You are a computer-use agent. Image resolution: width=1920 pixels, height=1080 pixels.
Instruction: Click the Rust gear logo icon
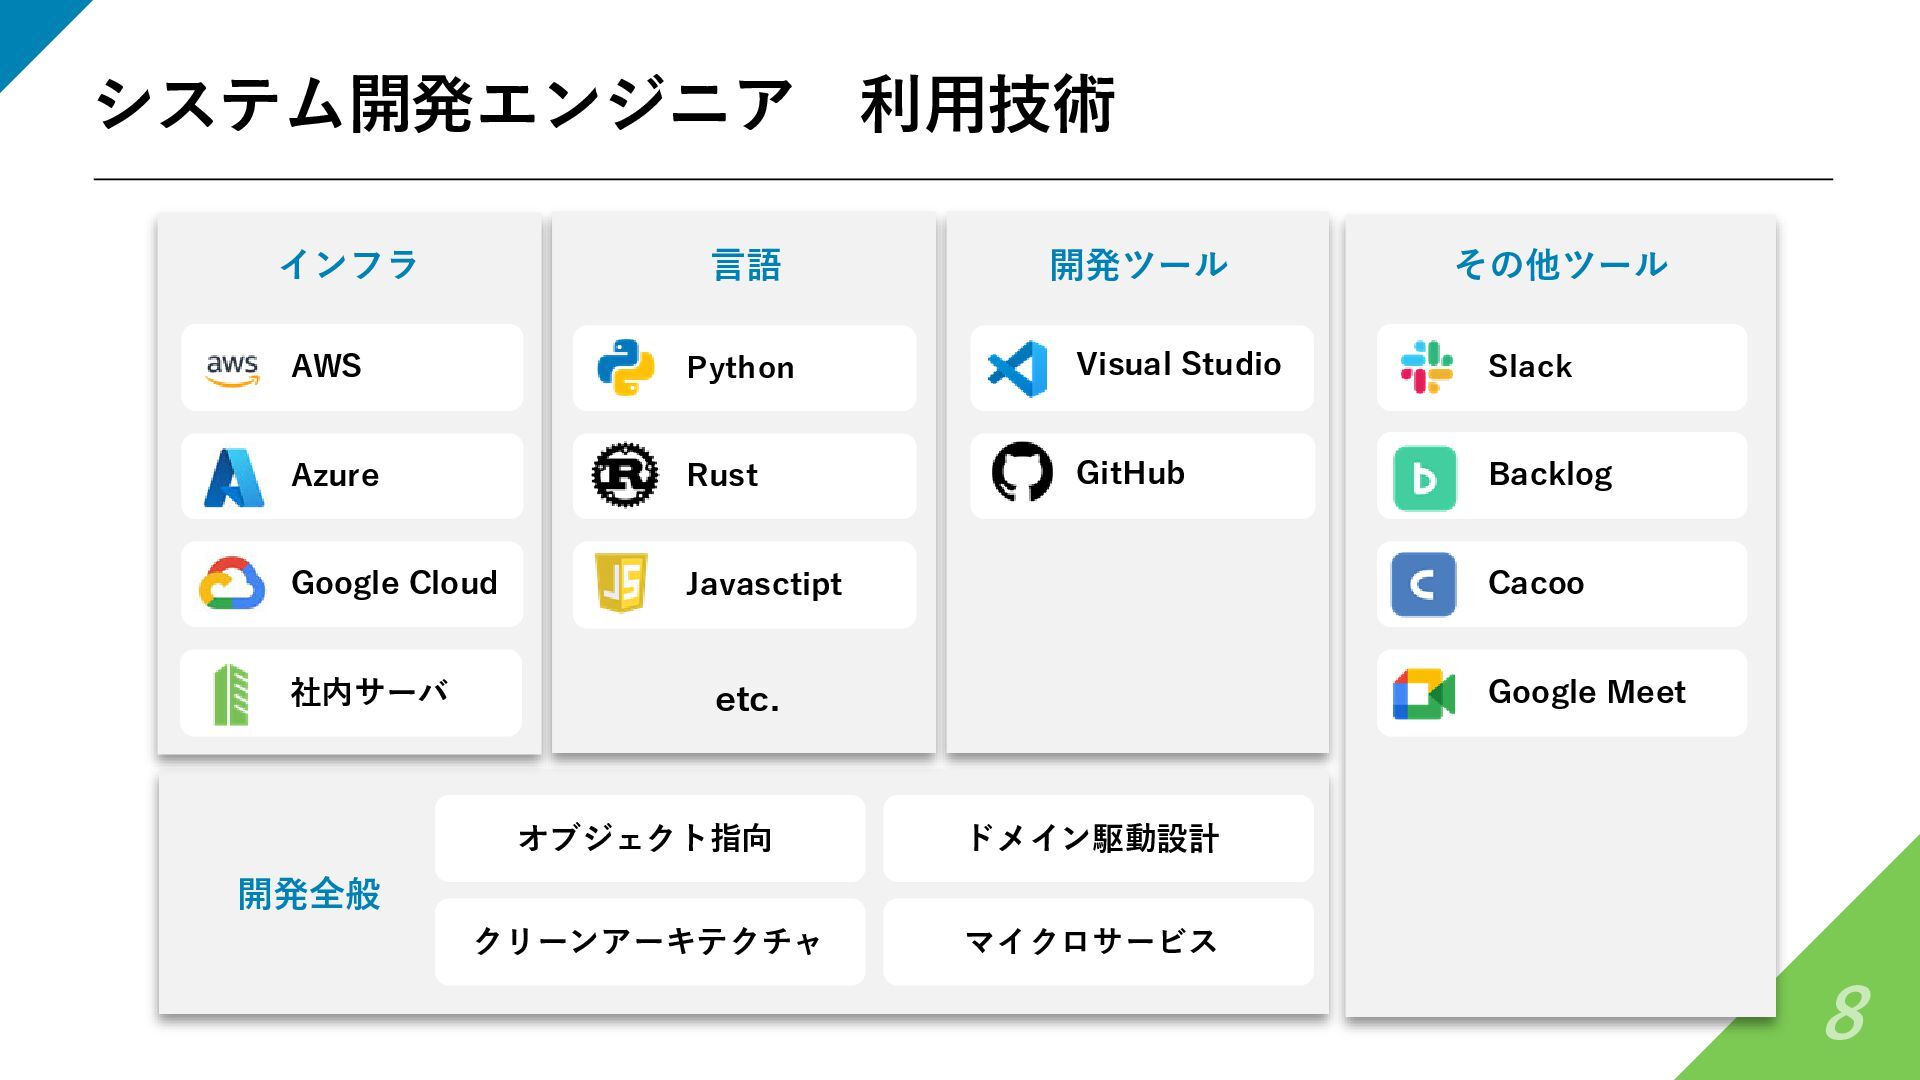625,475
